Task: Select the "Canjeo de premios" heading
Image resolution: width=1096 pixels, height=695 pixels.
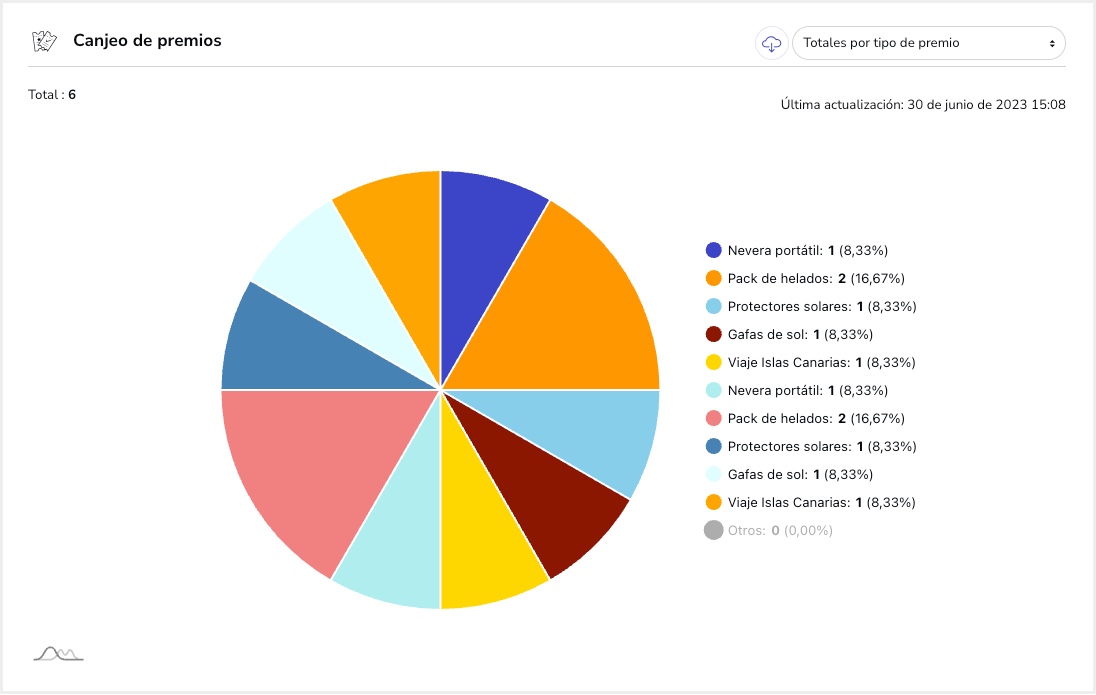Action: 147,41
